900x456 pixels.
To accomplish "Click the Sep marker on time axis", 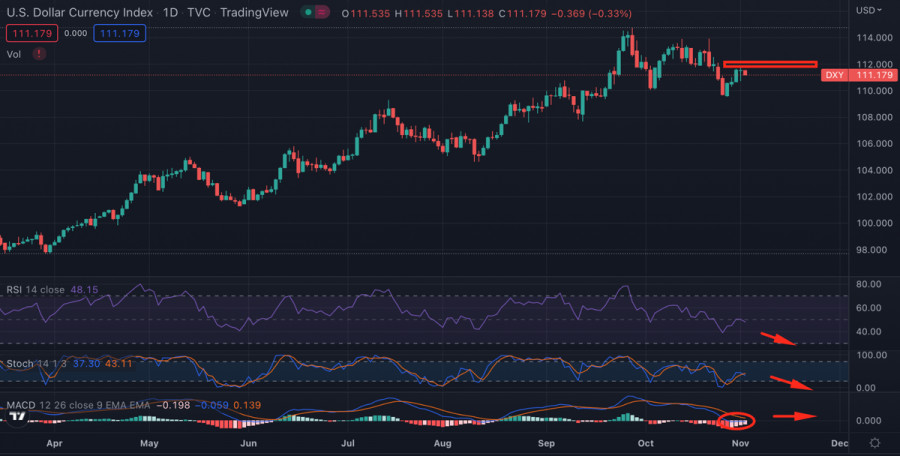I will (x=546, y=442).
